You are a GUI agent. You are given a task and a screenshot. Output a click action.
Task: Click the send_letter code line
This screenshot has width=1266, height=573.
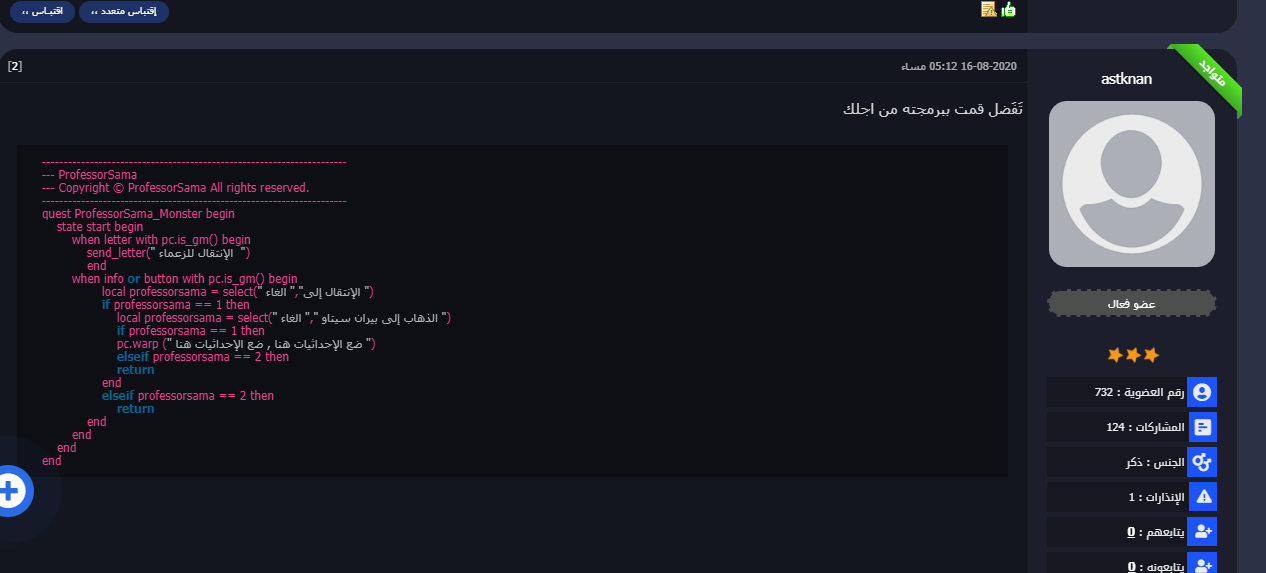(168, 253)
